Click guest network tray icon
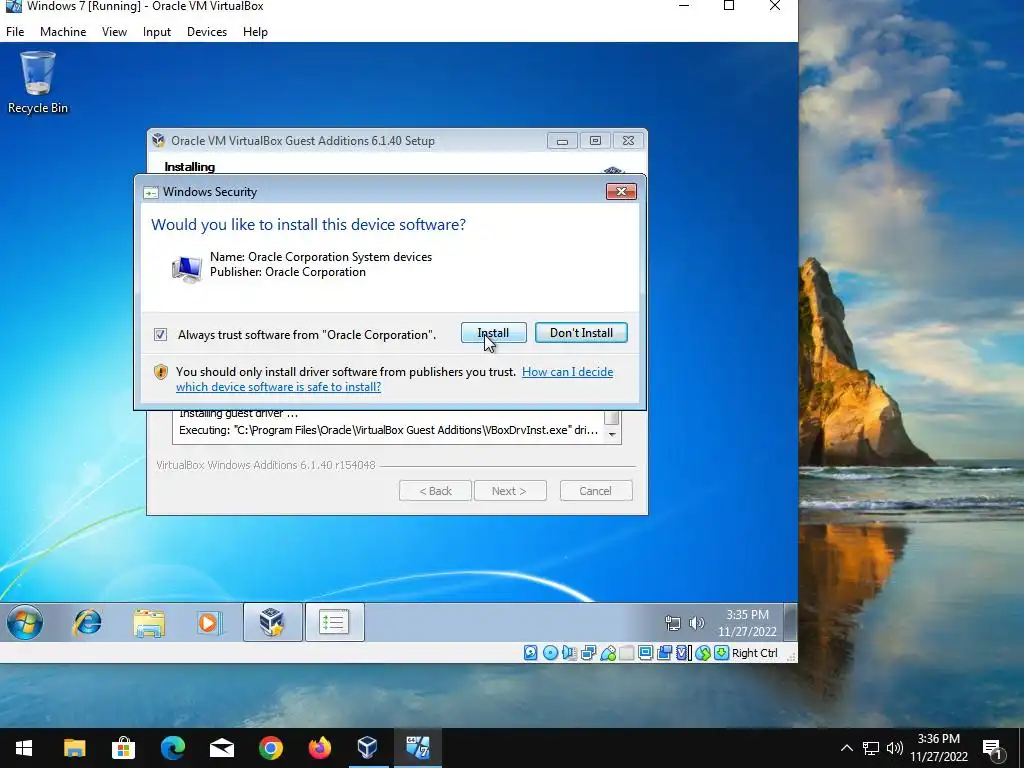The height and width of the screenshot is (768, 1024). [673, 623]
